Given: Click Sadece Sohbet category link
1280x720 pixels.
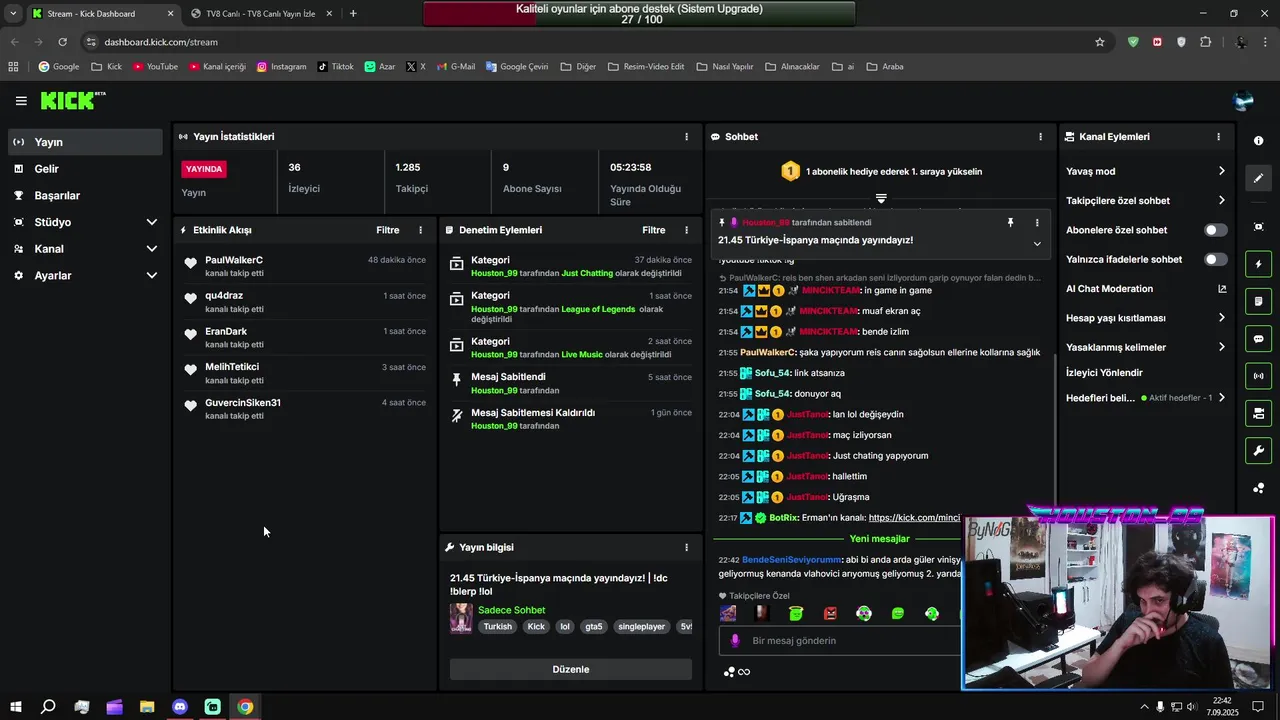Looking at the screenshot, I should [511, 610].
